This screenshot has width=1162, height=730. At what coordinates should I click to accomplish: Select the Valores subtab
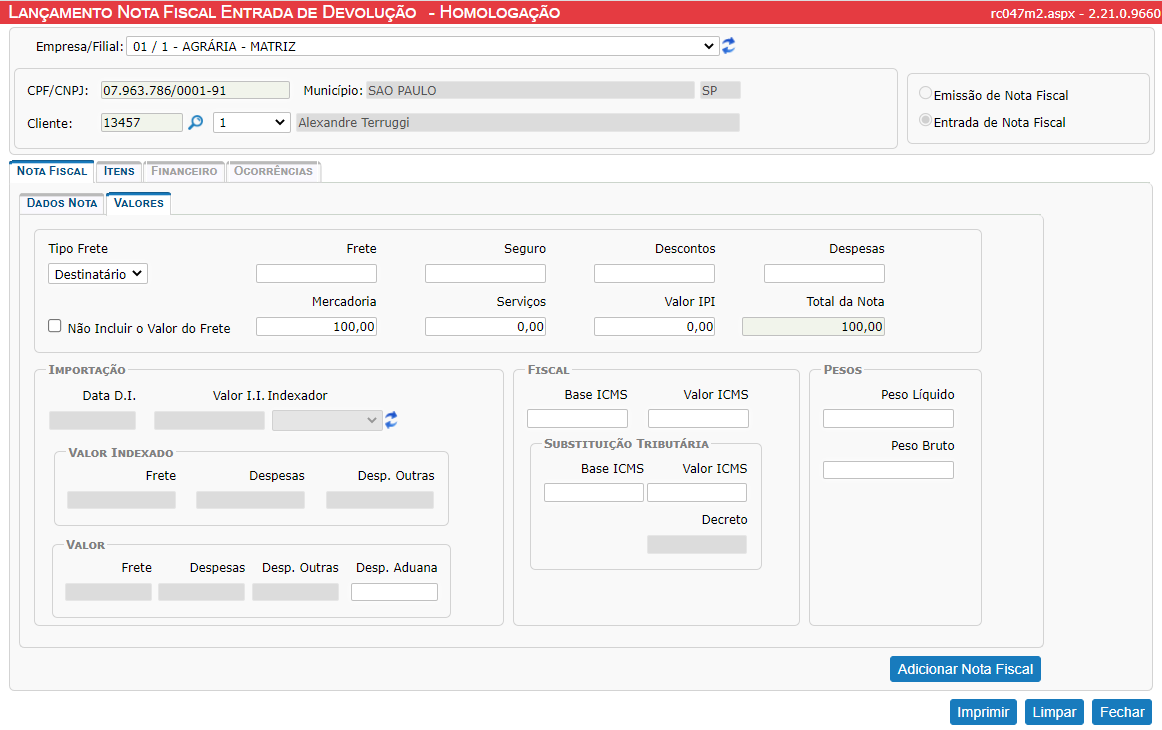pyautogui.click(x=139, y=203)
